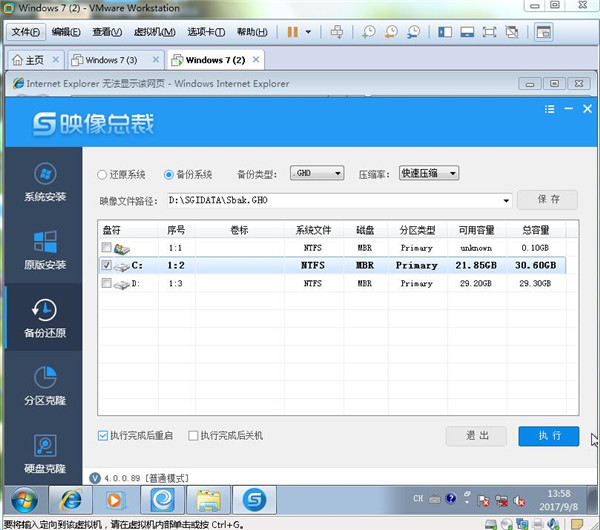Click the 0.10GB capacity cell
Image resolution: width=600 pixels, height=530 pixels.
pyautogui.click(x=535, y=248)
